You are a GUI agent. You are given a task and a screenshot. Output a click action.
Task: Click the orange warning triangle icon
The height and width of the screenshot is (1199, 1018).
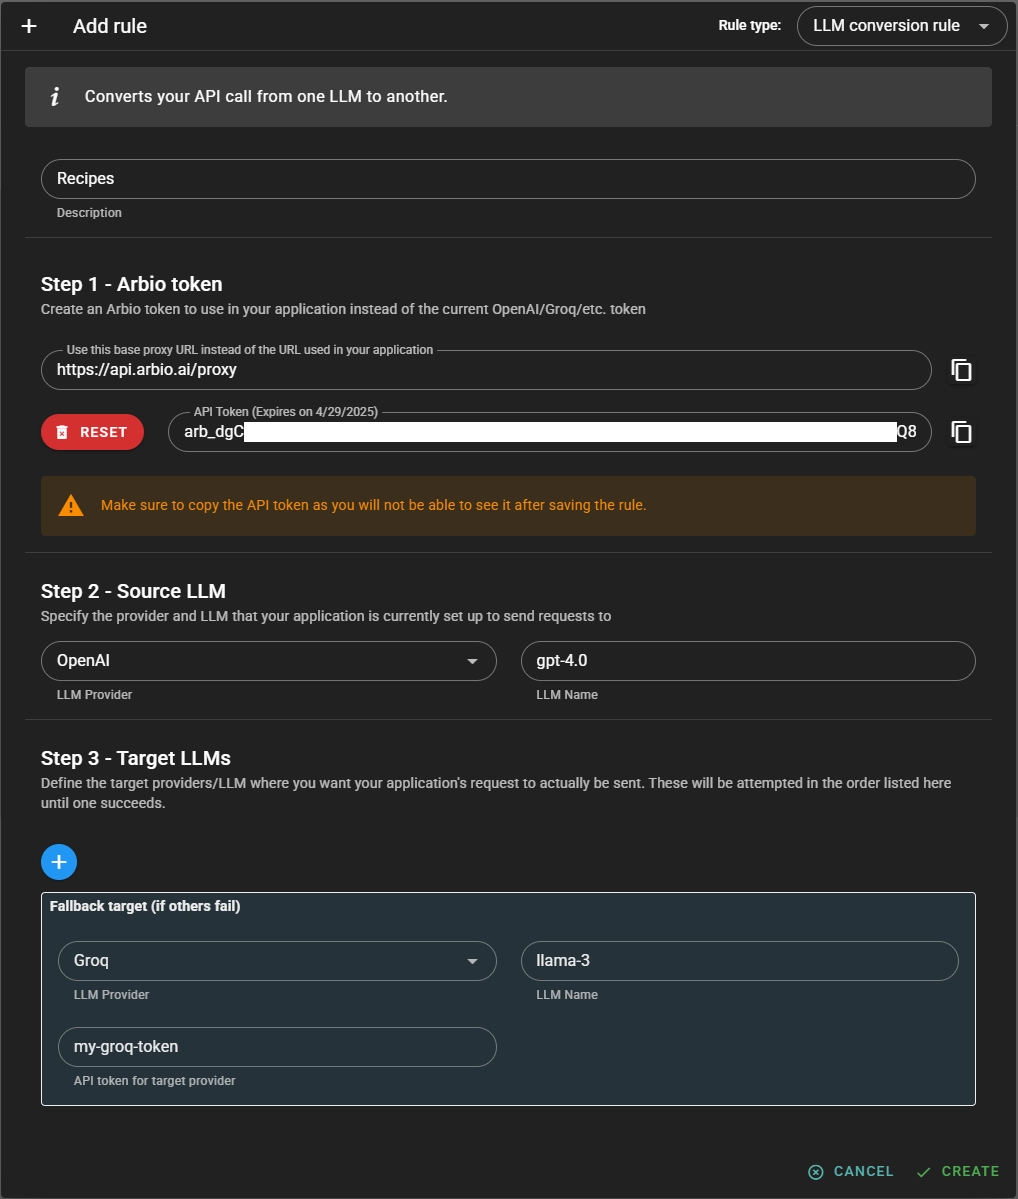pyautogui.click(x=71, y=506)
